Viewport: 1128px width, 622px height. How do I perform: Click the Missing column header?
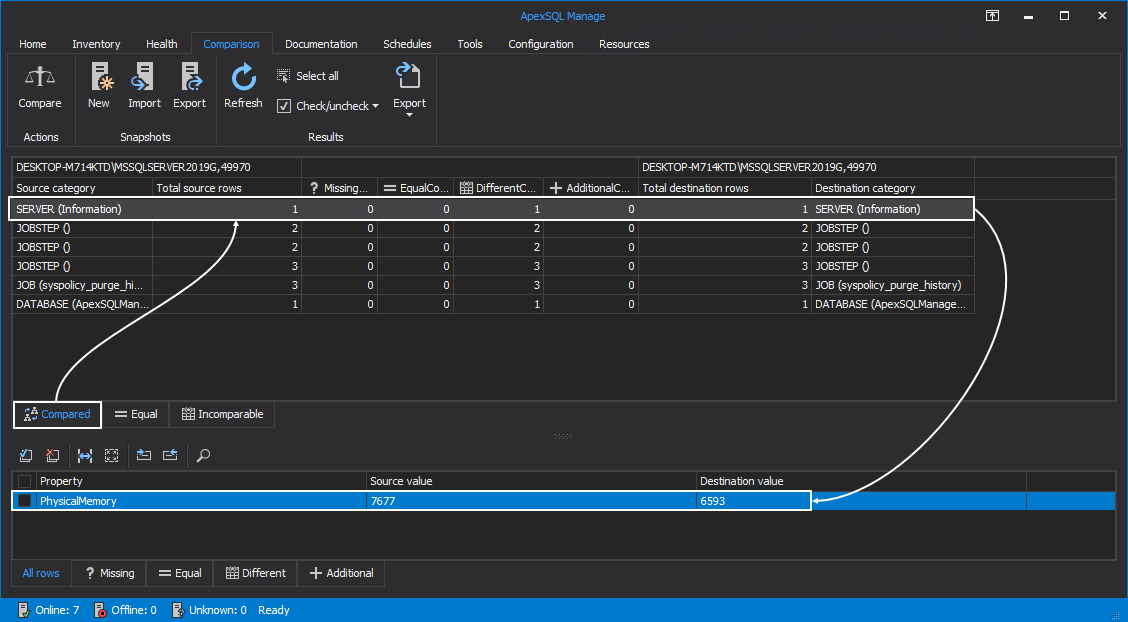340,188
